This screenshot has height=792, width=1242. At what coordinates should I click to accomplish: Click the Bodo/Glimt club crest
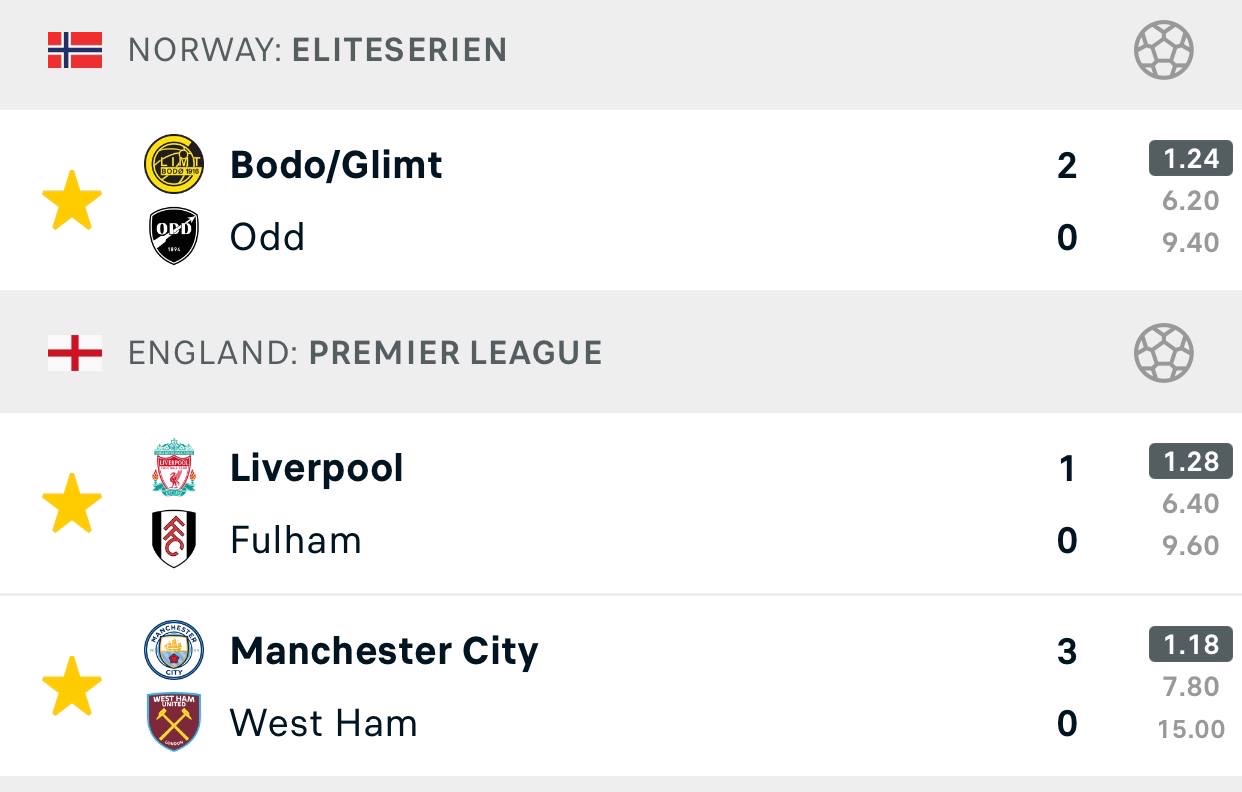(x=174, y=163)
